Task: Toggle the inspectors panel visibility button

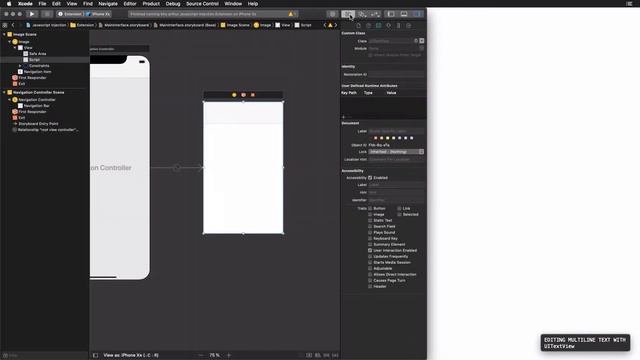Action: (417, 14)
